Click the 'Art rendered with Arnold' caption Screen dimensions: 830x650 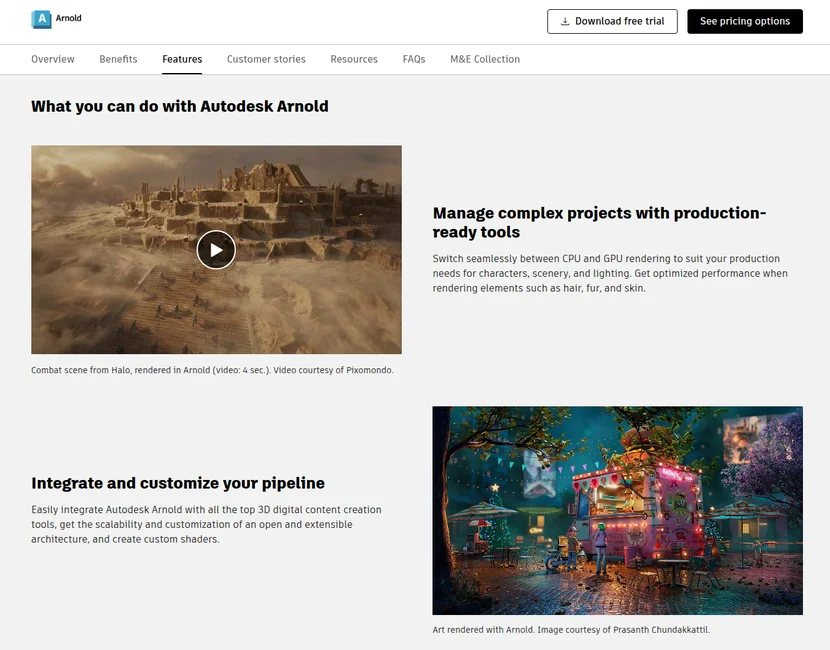[571, 630]
